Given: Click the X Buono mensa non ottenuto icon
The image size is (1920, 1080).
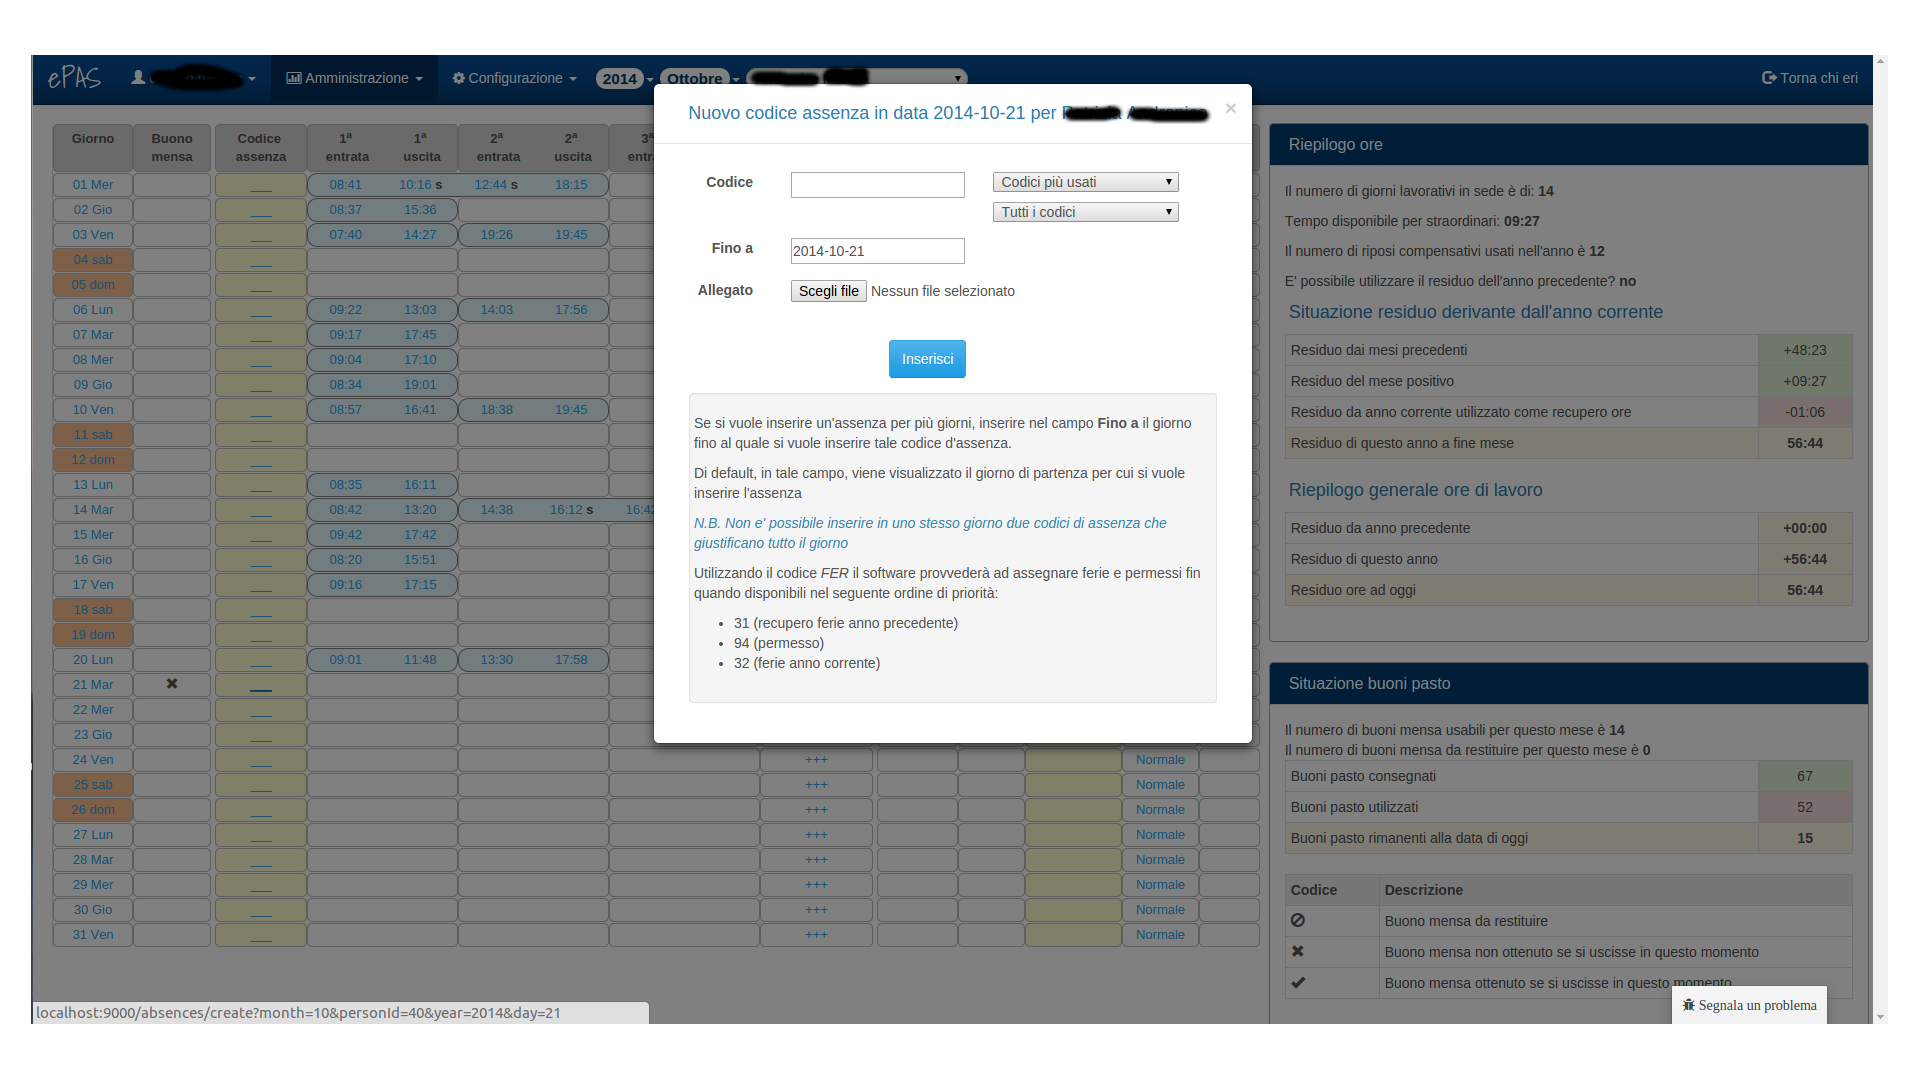Looking at the screenshot, I should (1298, 952).
